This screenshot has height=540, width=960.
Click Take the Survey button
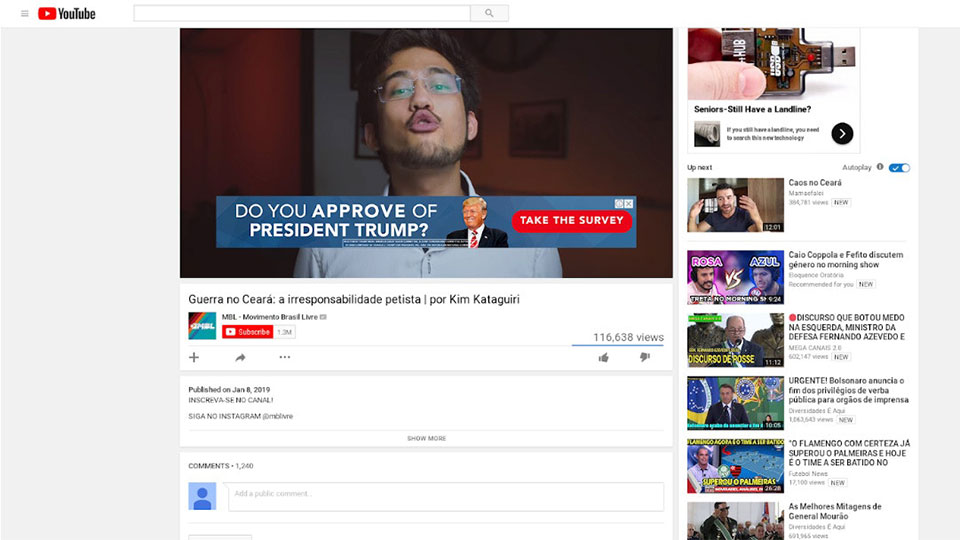point(571,220)
